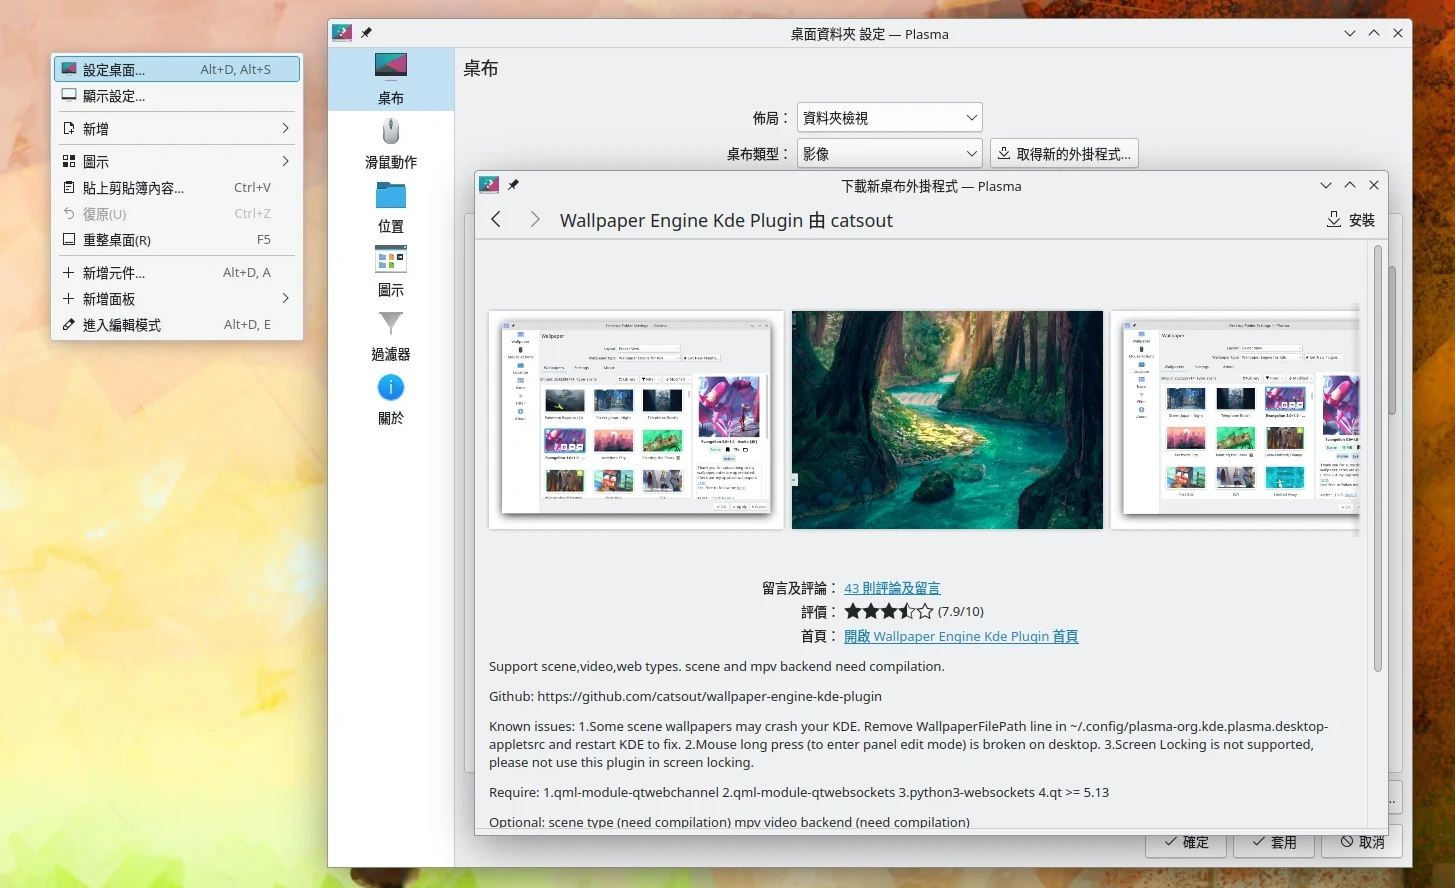Open 開啟 Wallpaper Engine Kde Plugin 首頁 link
This screenshot has width=1455, height=888.
coord(961,636)
